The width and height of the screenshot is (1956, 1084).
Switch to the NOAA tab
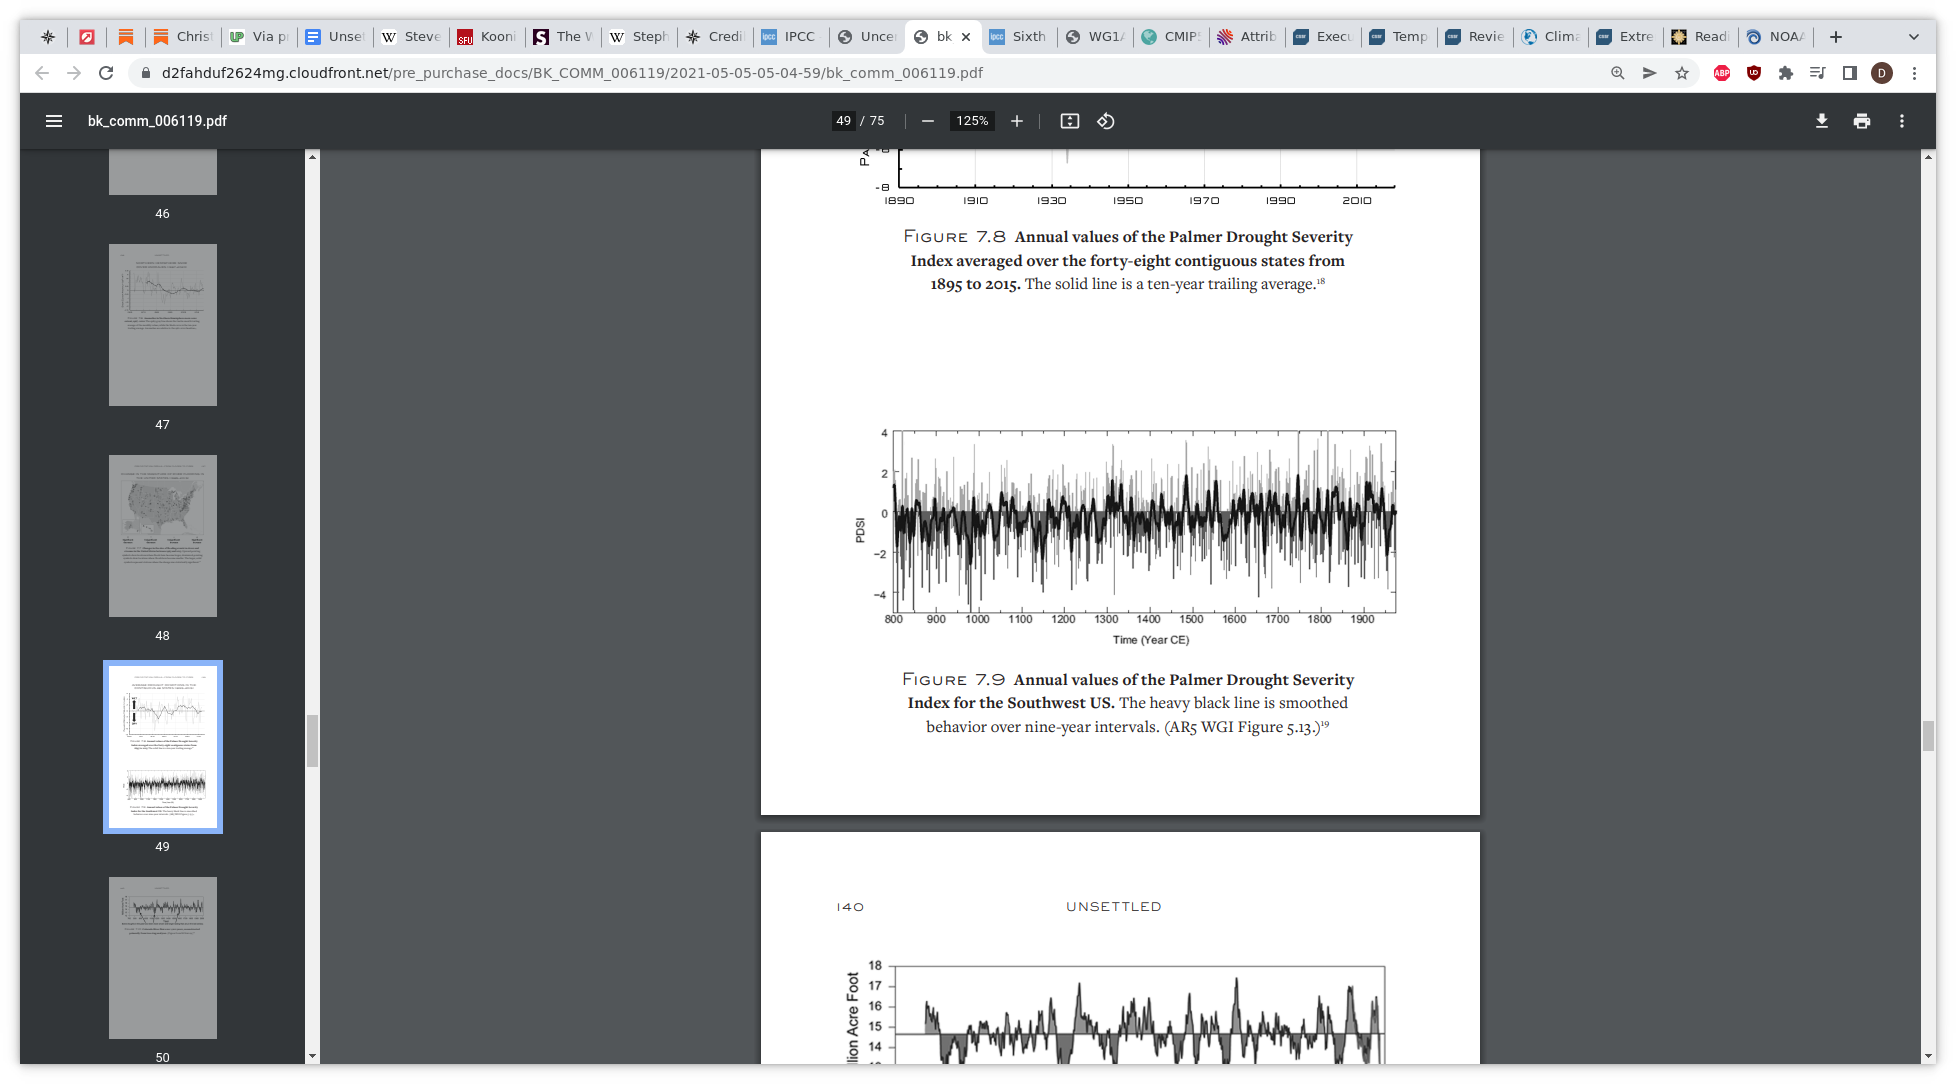click(1776, 37)
